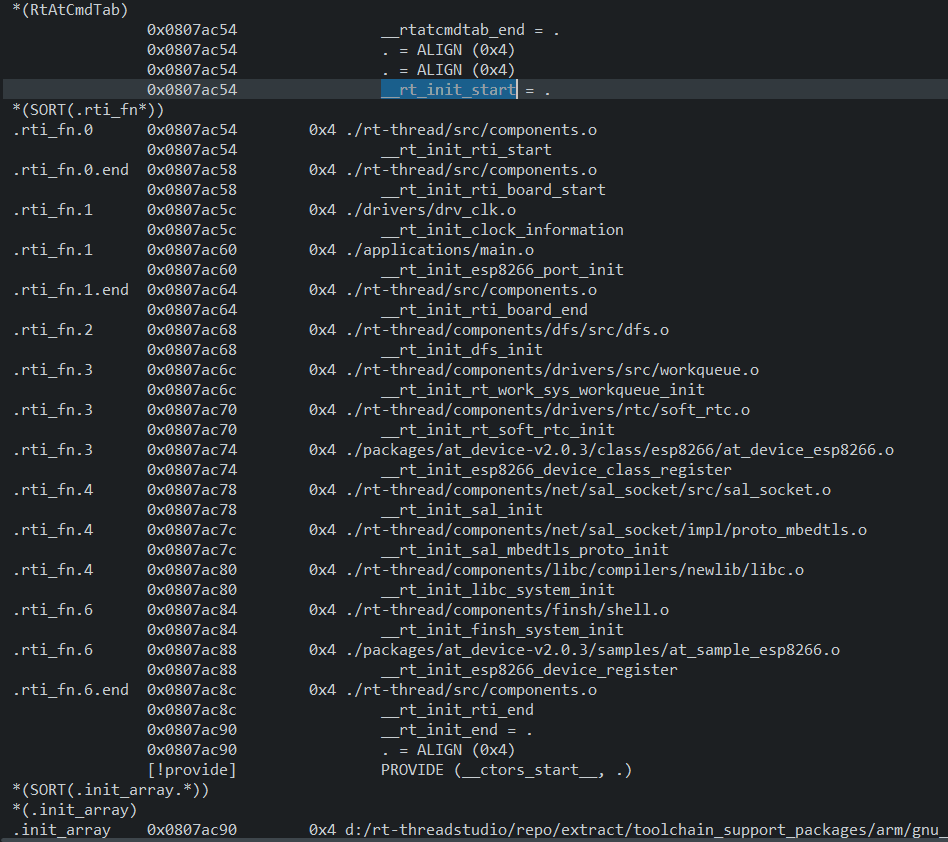Screen dimensions: 948x842
Task: Select the __rtatcmdtab_end symbol text
Action: click(x=453, y=30)
